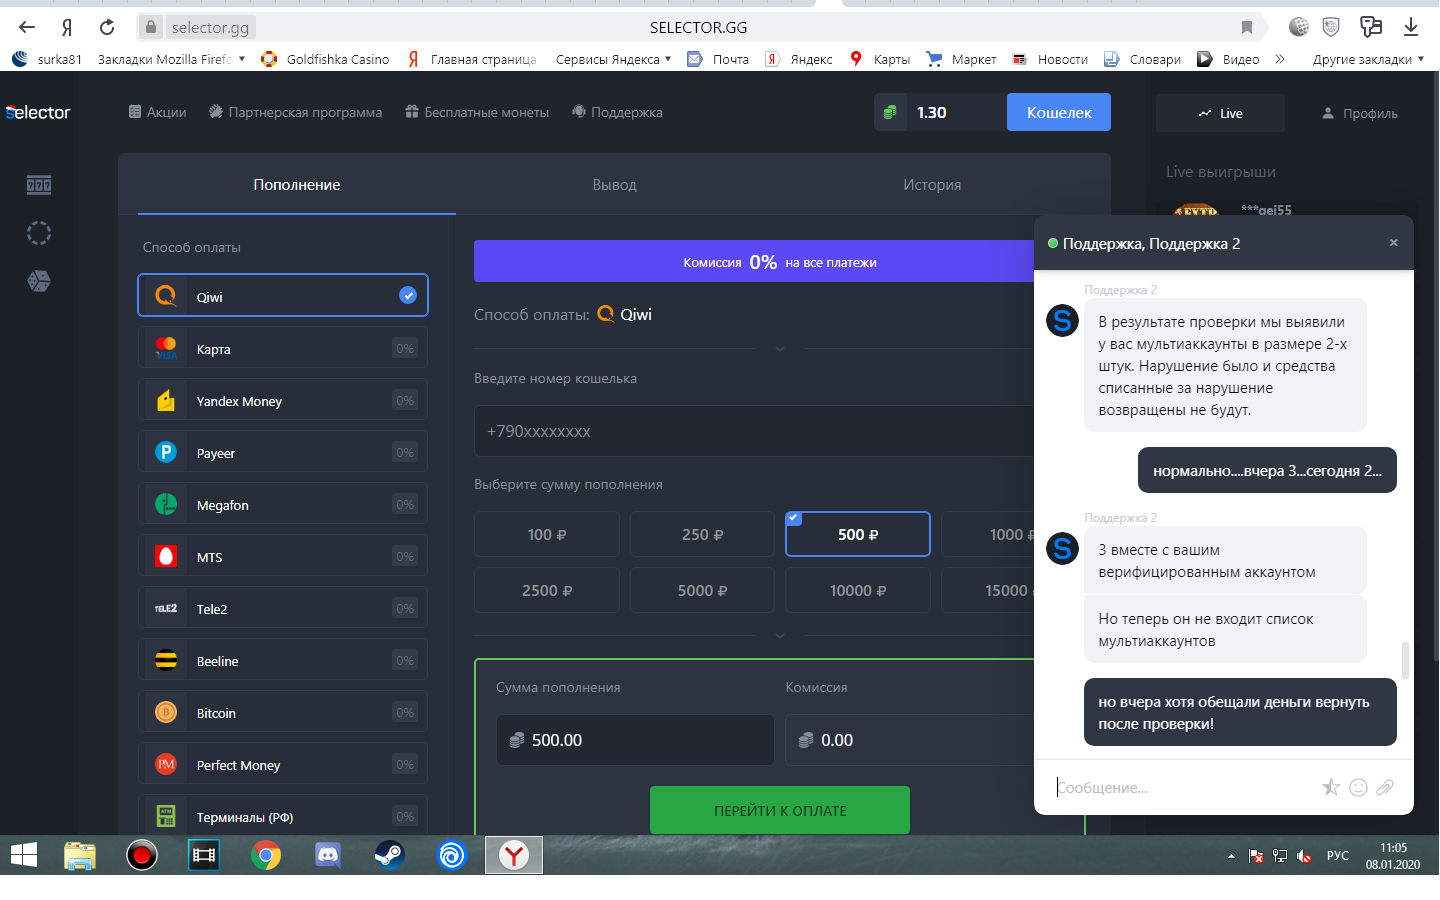Expand the chevron below the deposit amounts
Image resolution: width=1440 pixels, height=900 pixels.
tap(780, 636)
